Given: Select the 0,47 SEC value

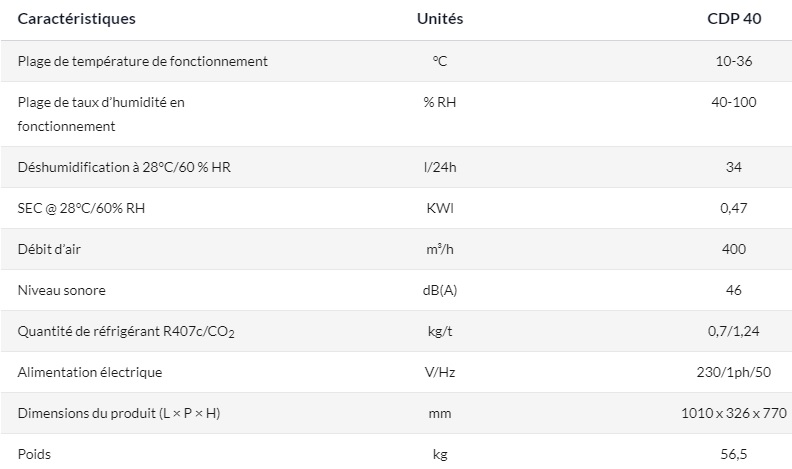Looking at the screenshot, I should 733,208.
